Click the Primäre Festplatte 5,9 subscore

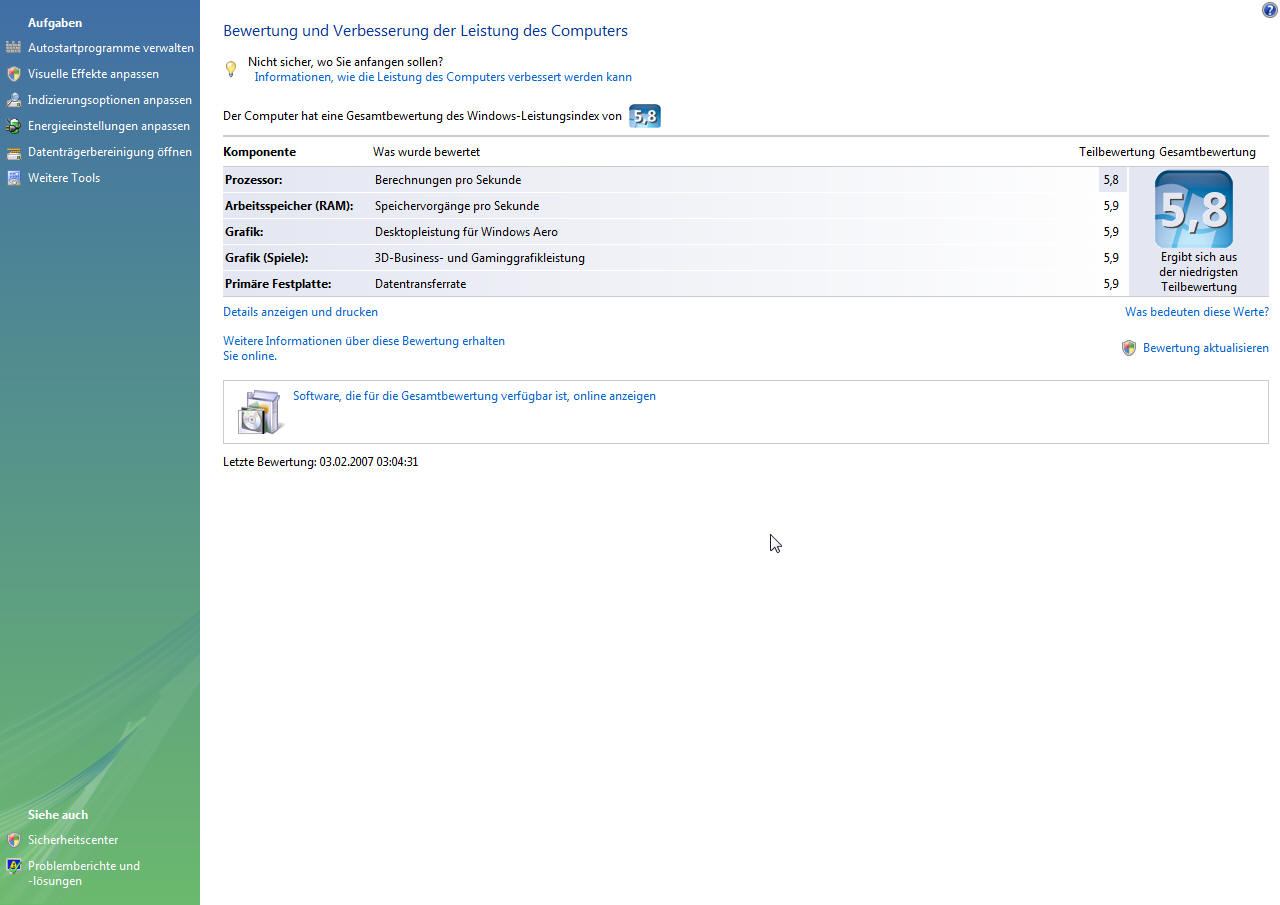click(1111, 284)
